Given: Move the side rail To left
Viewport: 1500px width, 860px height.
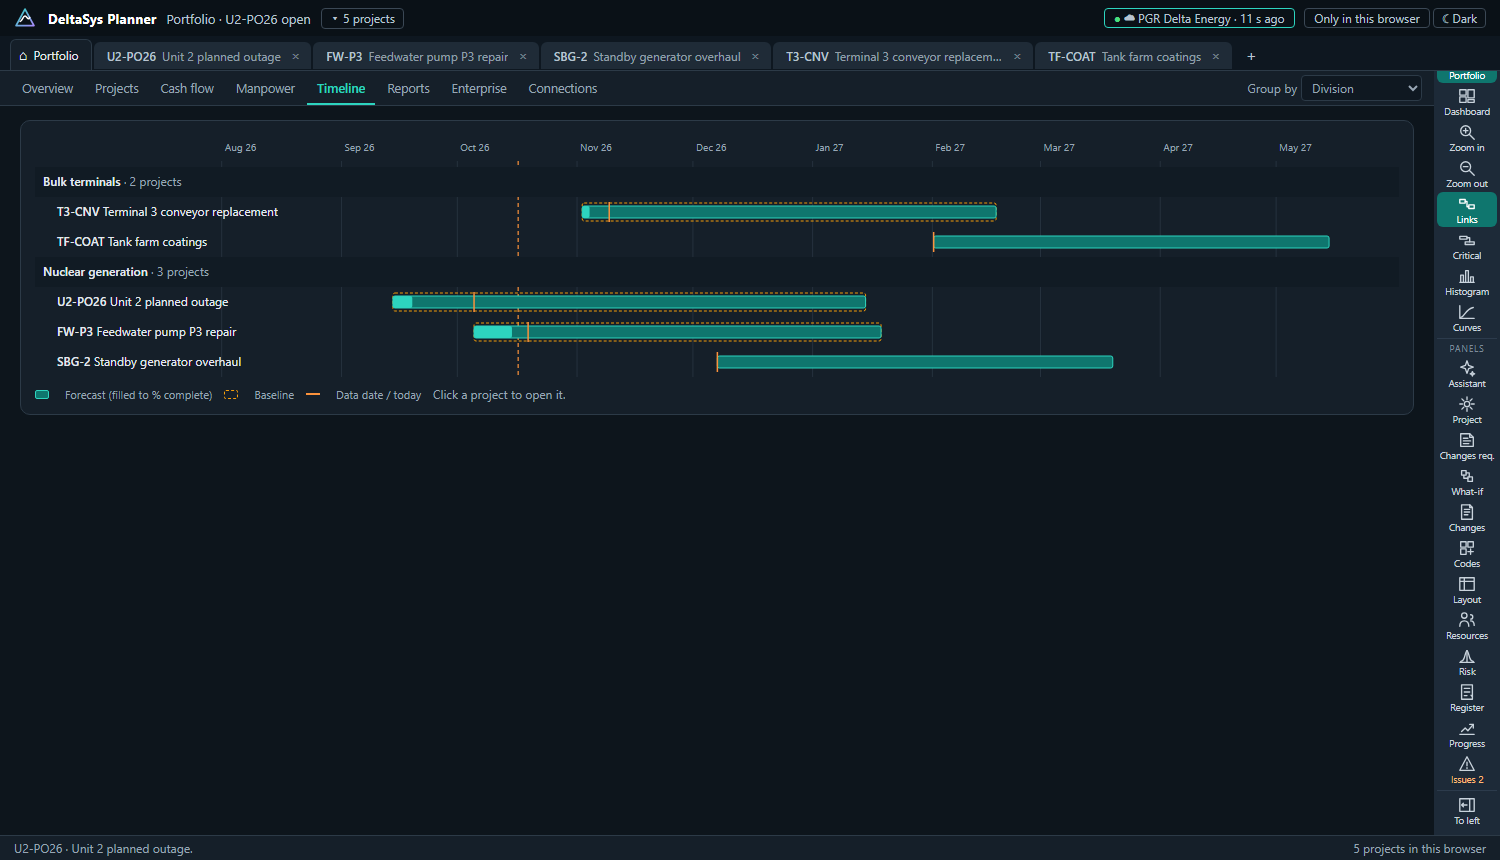Looking at the screenshot, I should 1467,811.
